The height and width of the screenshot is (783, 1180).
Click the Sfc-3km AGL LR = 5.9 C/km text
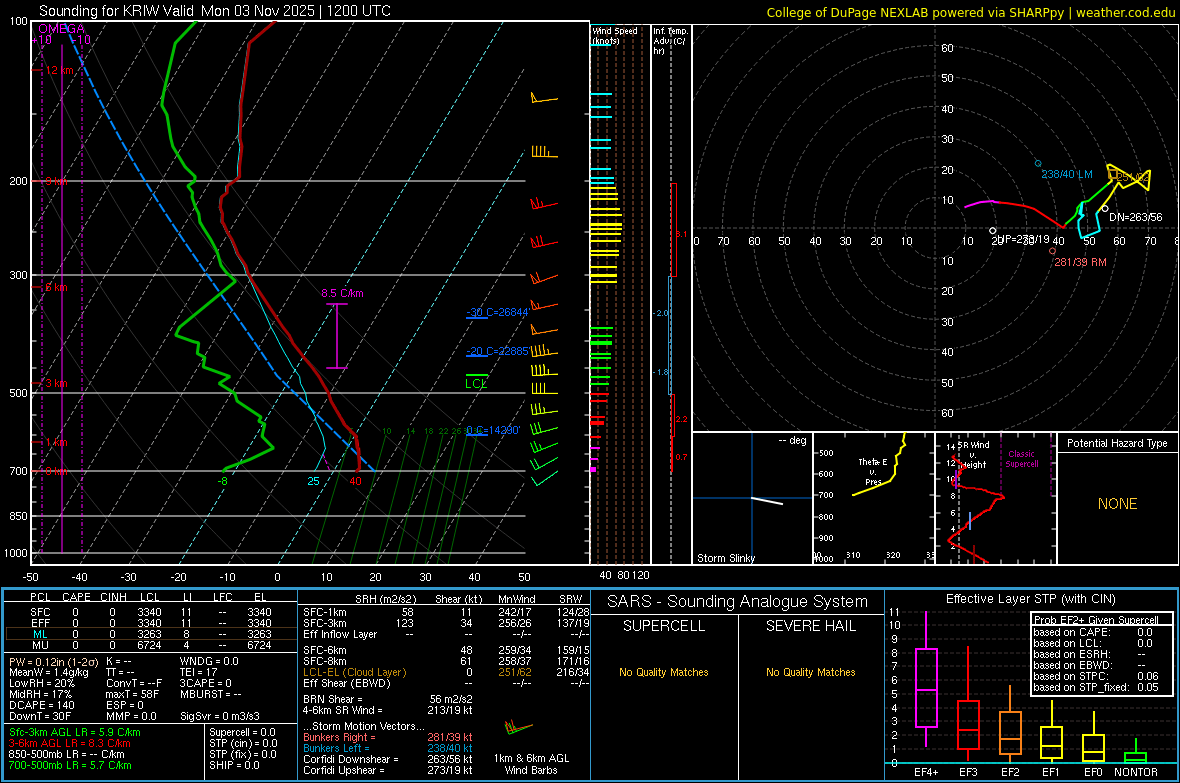point(75,732)
